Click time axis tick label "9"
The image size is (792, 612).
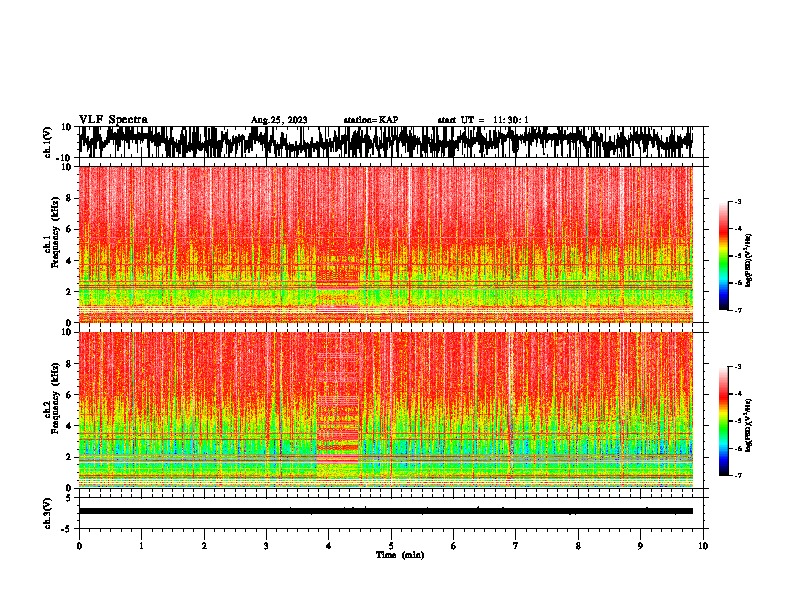(x=640, y=546)
